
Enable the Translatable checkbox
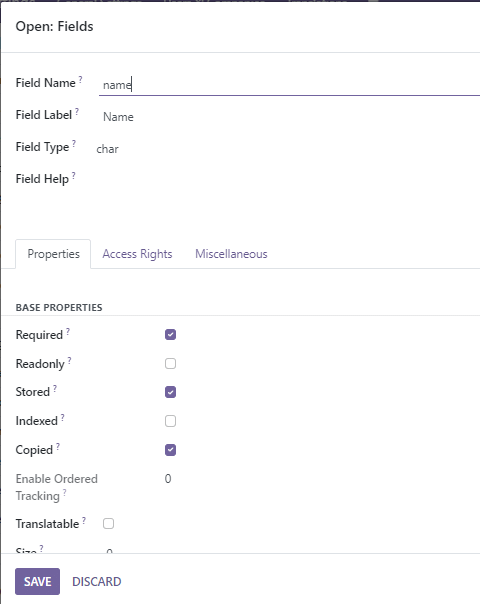(x=108, y=523)
